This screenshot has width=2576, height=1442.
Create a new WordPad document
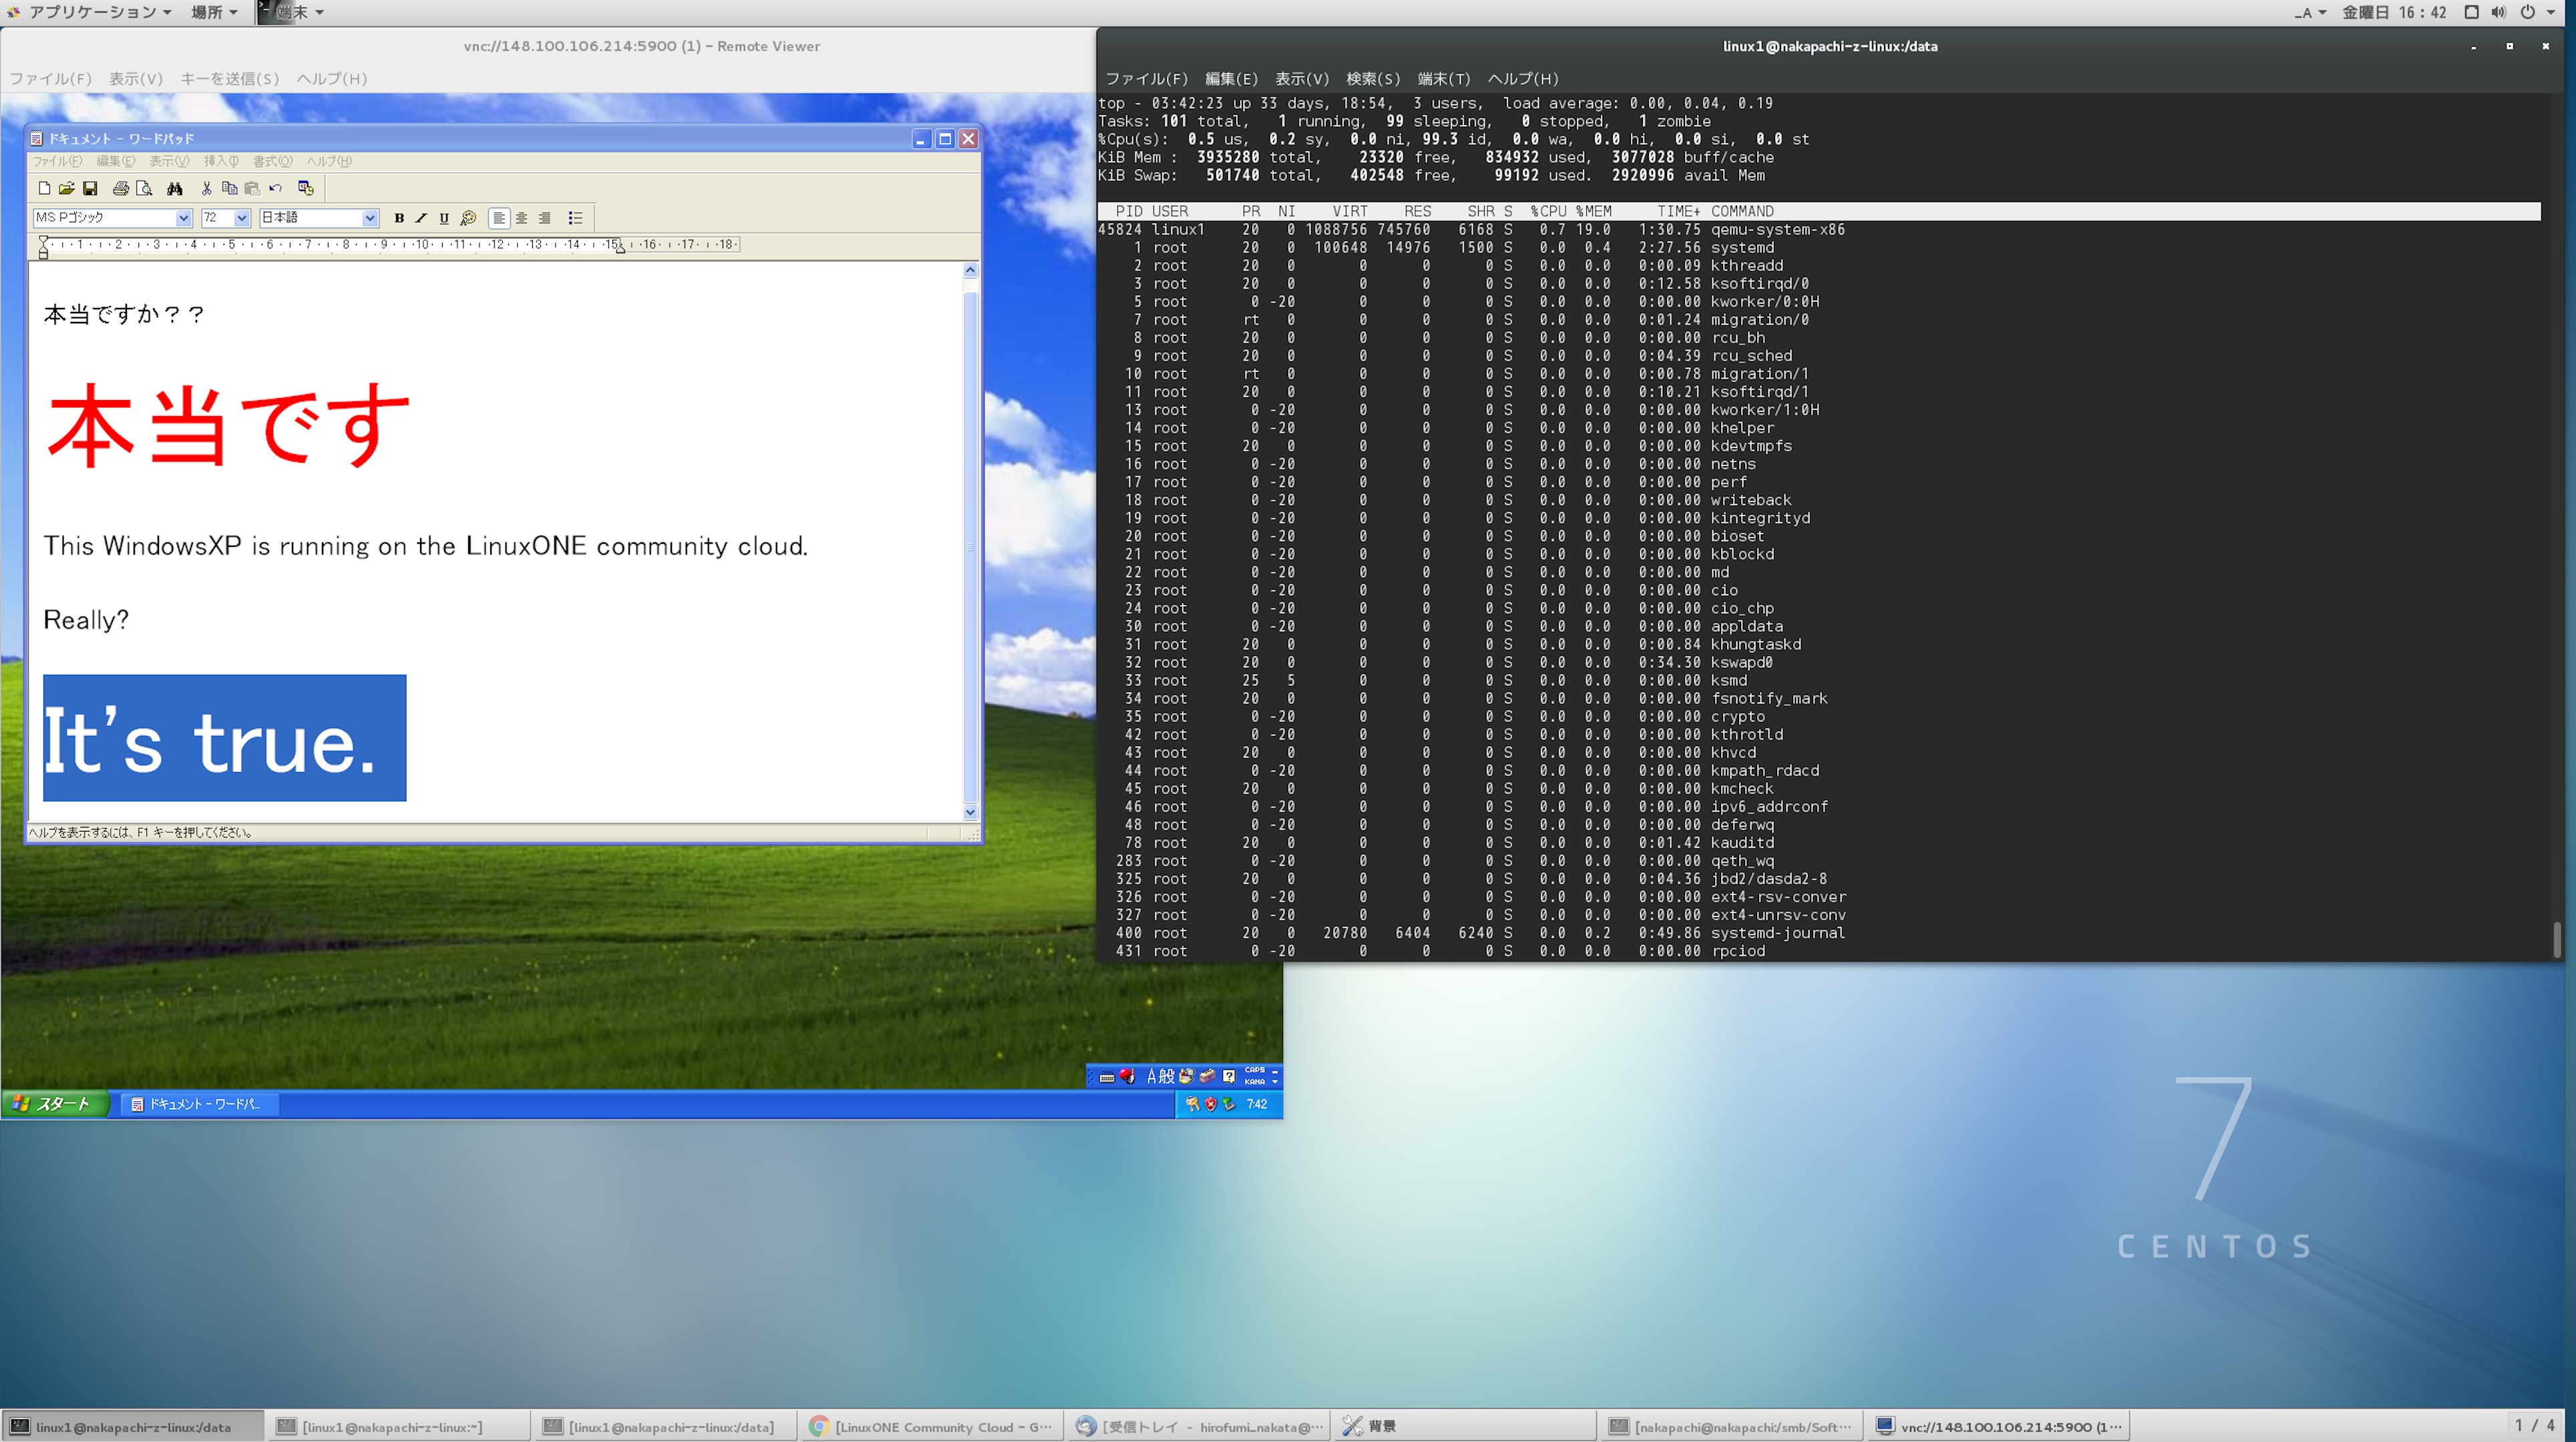tap(44, 188)
